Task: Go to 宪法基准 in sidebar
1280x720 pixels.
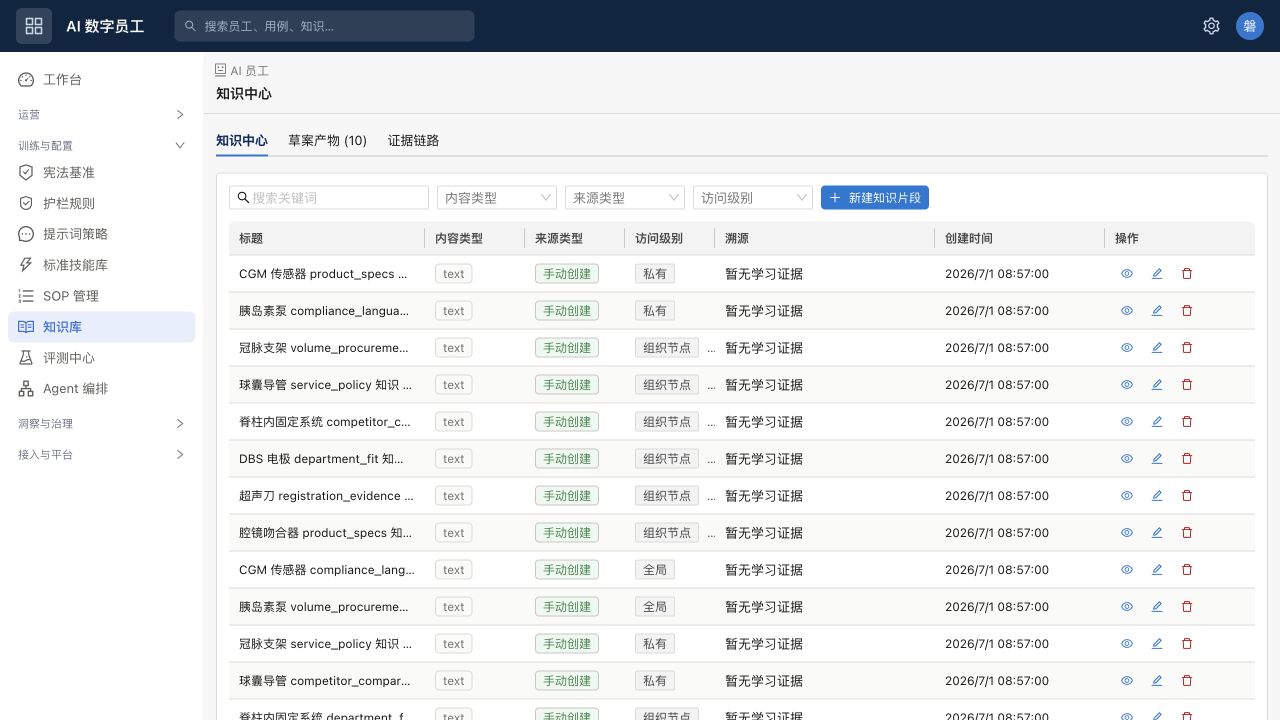Action: (x=101, y=172)
